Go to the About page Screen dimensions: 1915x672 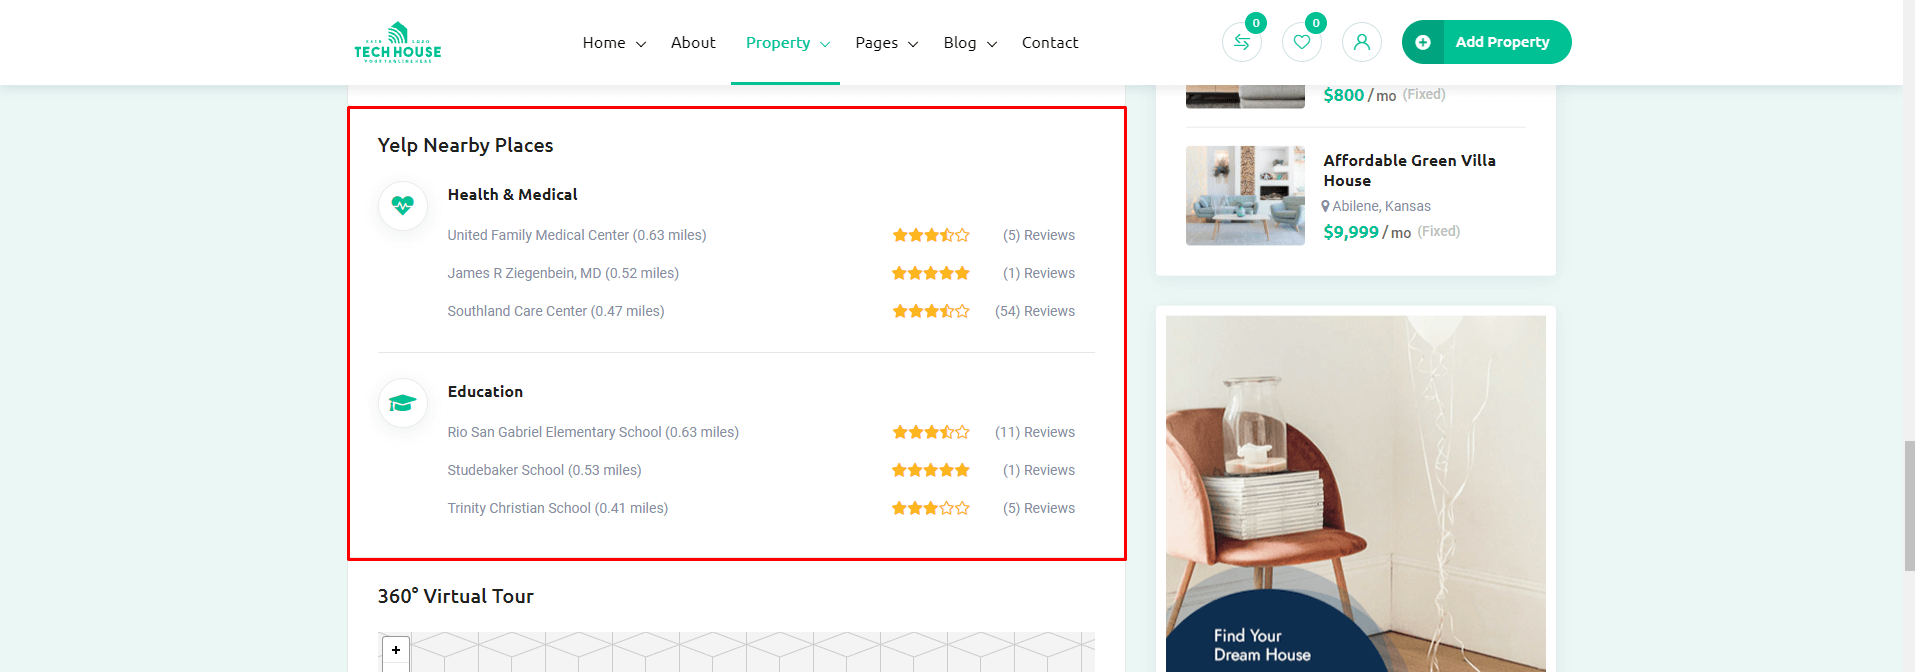pyautogui.click(x=693, y=43)
